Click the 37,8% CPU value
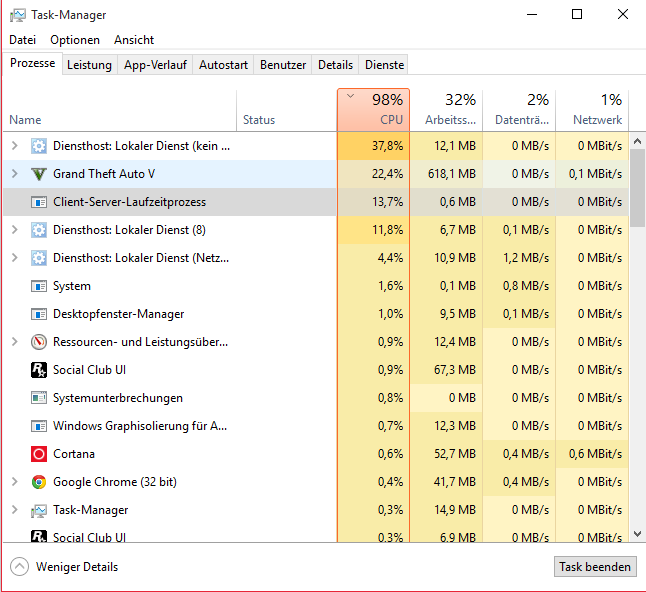 pos(387,146)
